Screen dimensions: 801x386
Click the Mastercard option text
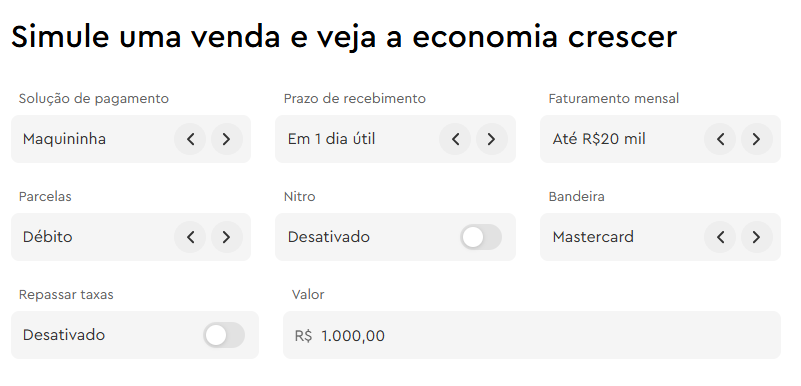593,237
